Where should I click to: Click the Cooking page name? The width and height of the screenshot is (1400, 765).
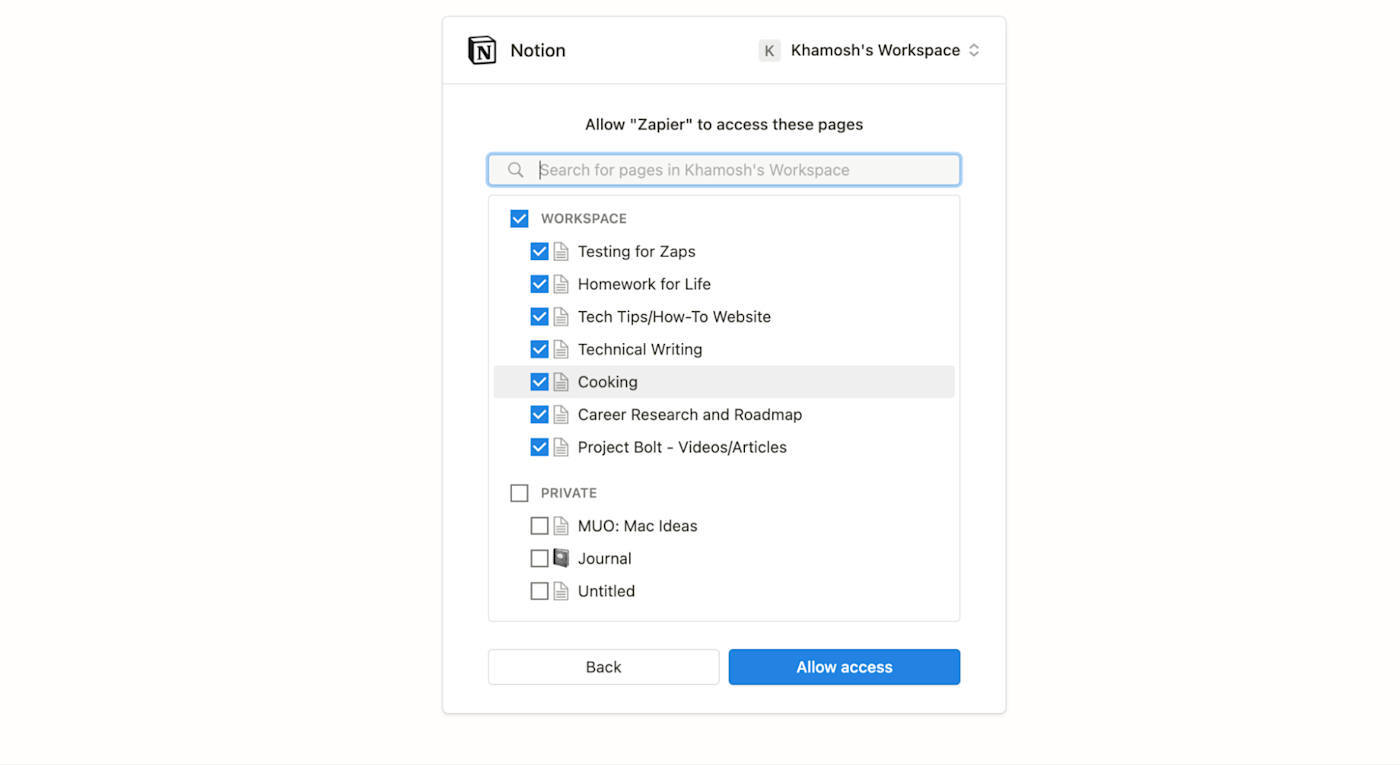coord(608,382)
